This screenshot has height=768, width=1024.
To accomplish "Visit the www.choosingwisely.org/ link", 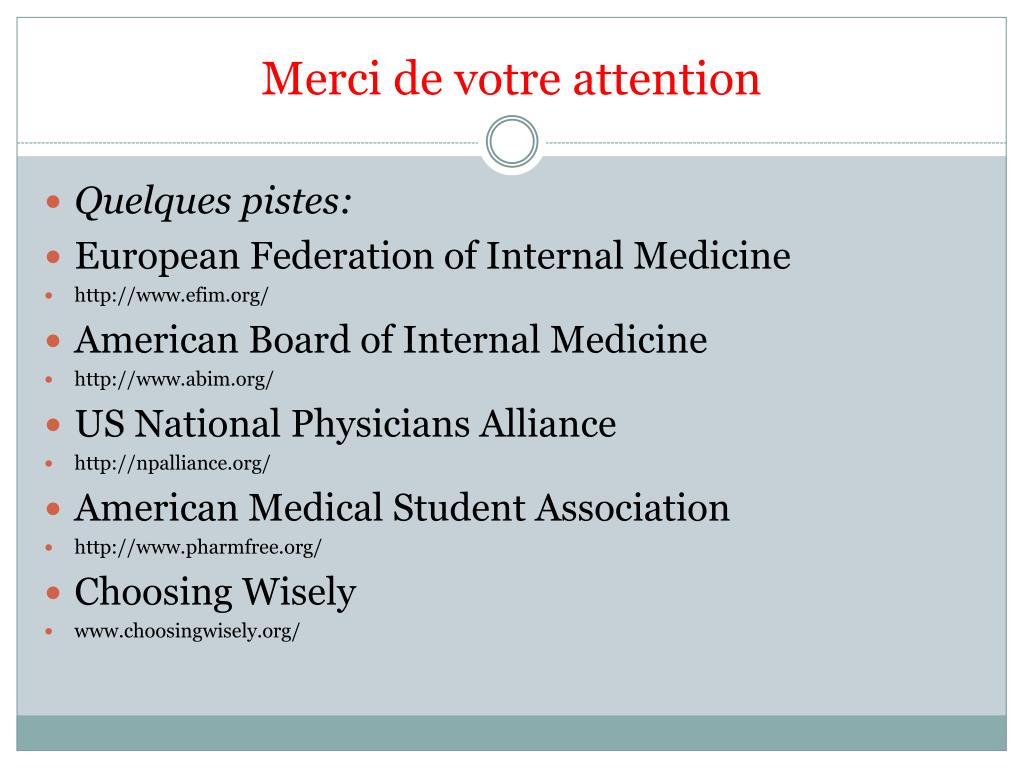I will [x=187, y=632].
